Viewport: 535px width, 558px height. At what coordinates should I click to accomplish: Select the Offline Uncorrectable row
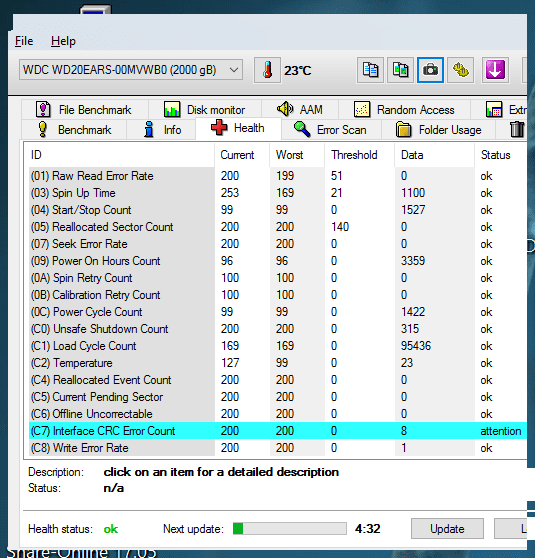(278, 414)
